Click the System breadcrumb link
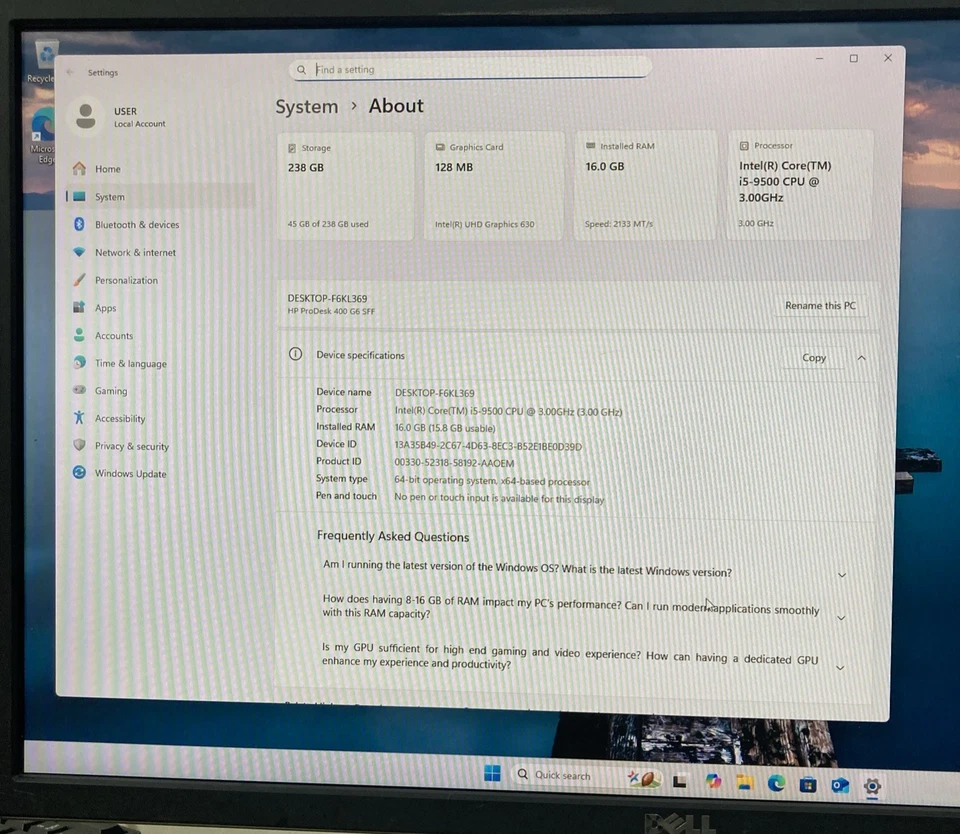 (306, 106)
